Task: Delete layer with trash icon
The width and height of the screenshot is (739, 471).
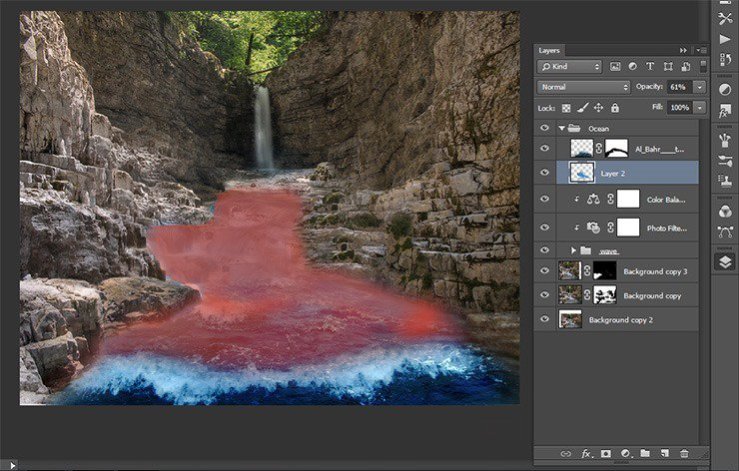Action: tap(684, 453)
